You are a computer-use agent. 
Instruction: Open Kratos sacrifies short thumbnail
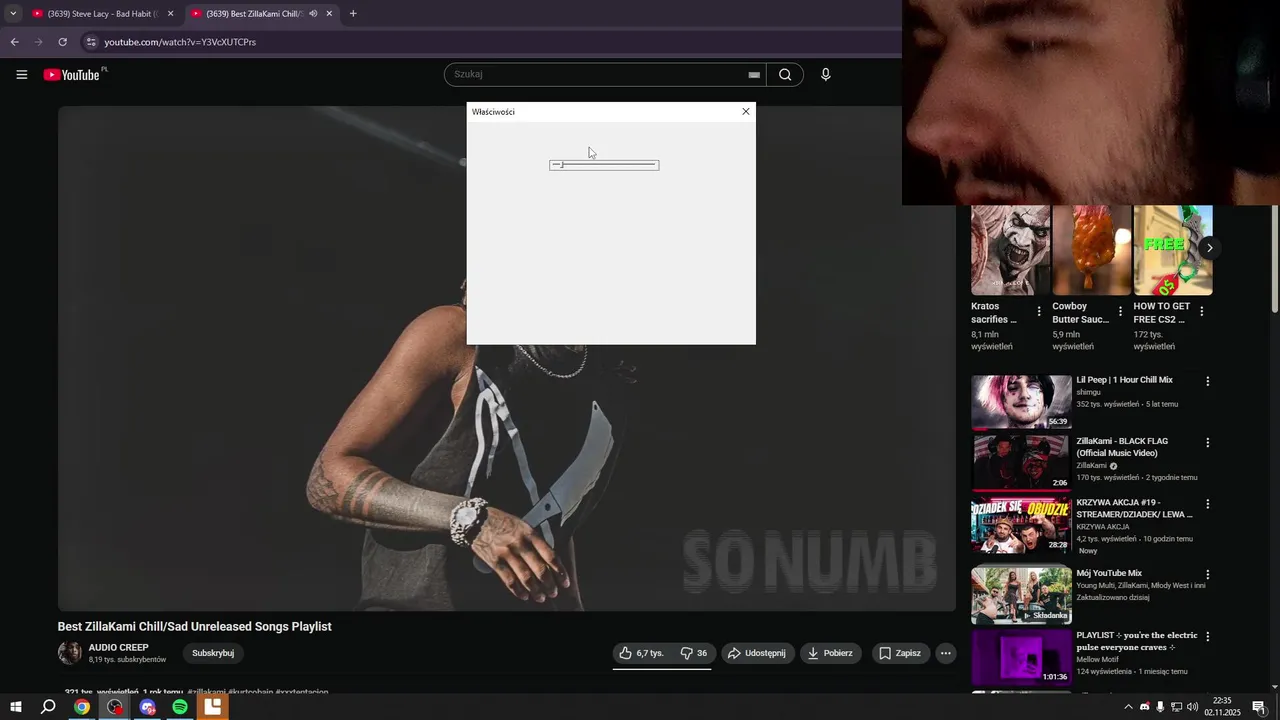tap(1010, 250)
